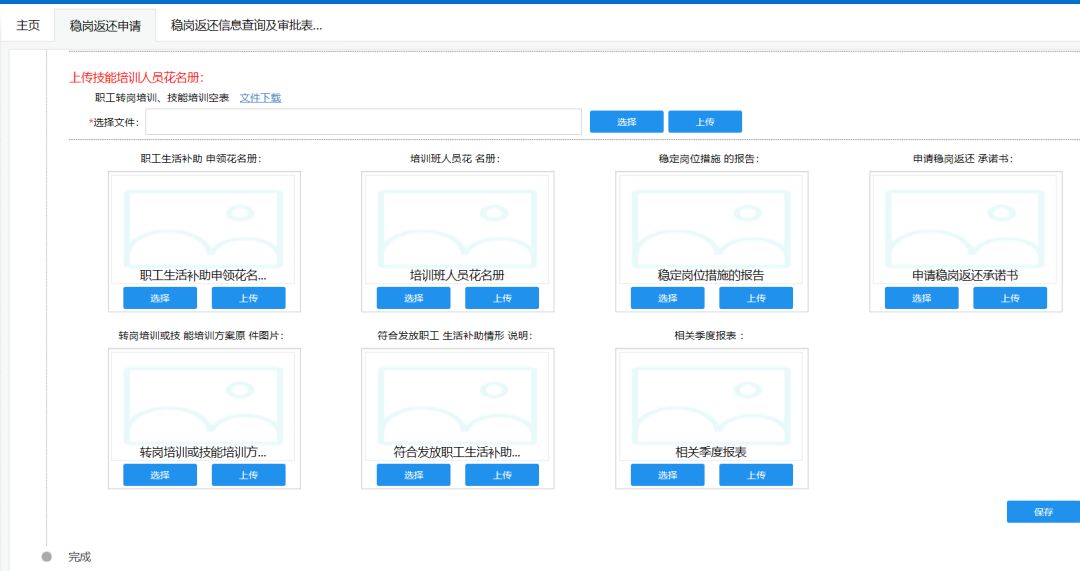Switch to 稳岗返还信息查询及审批表 tab
Screen dimensions: 1080x571
(x=246, y=25)
